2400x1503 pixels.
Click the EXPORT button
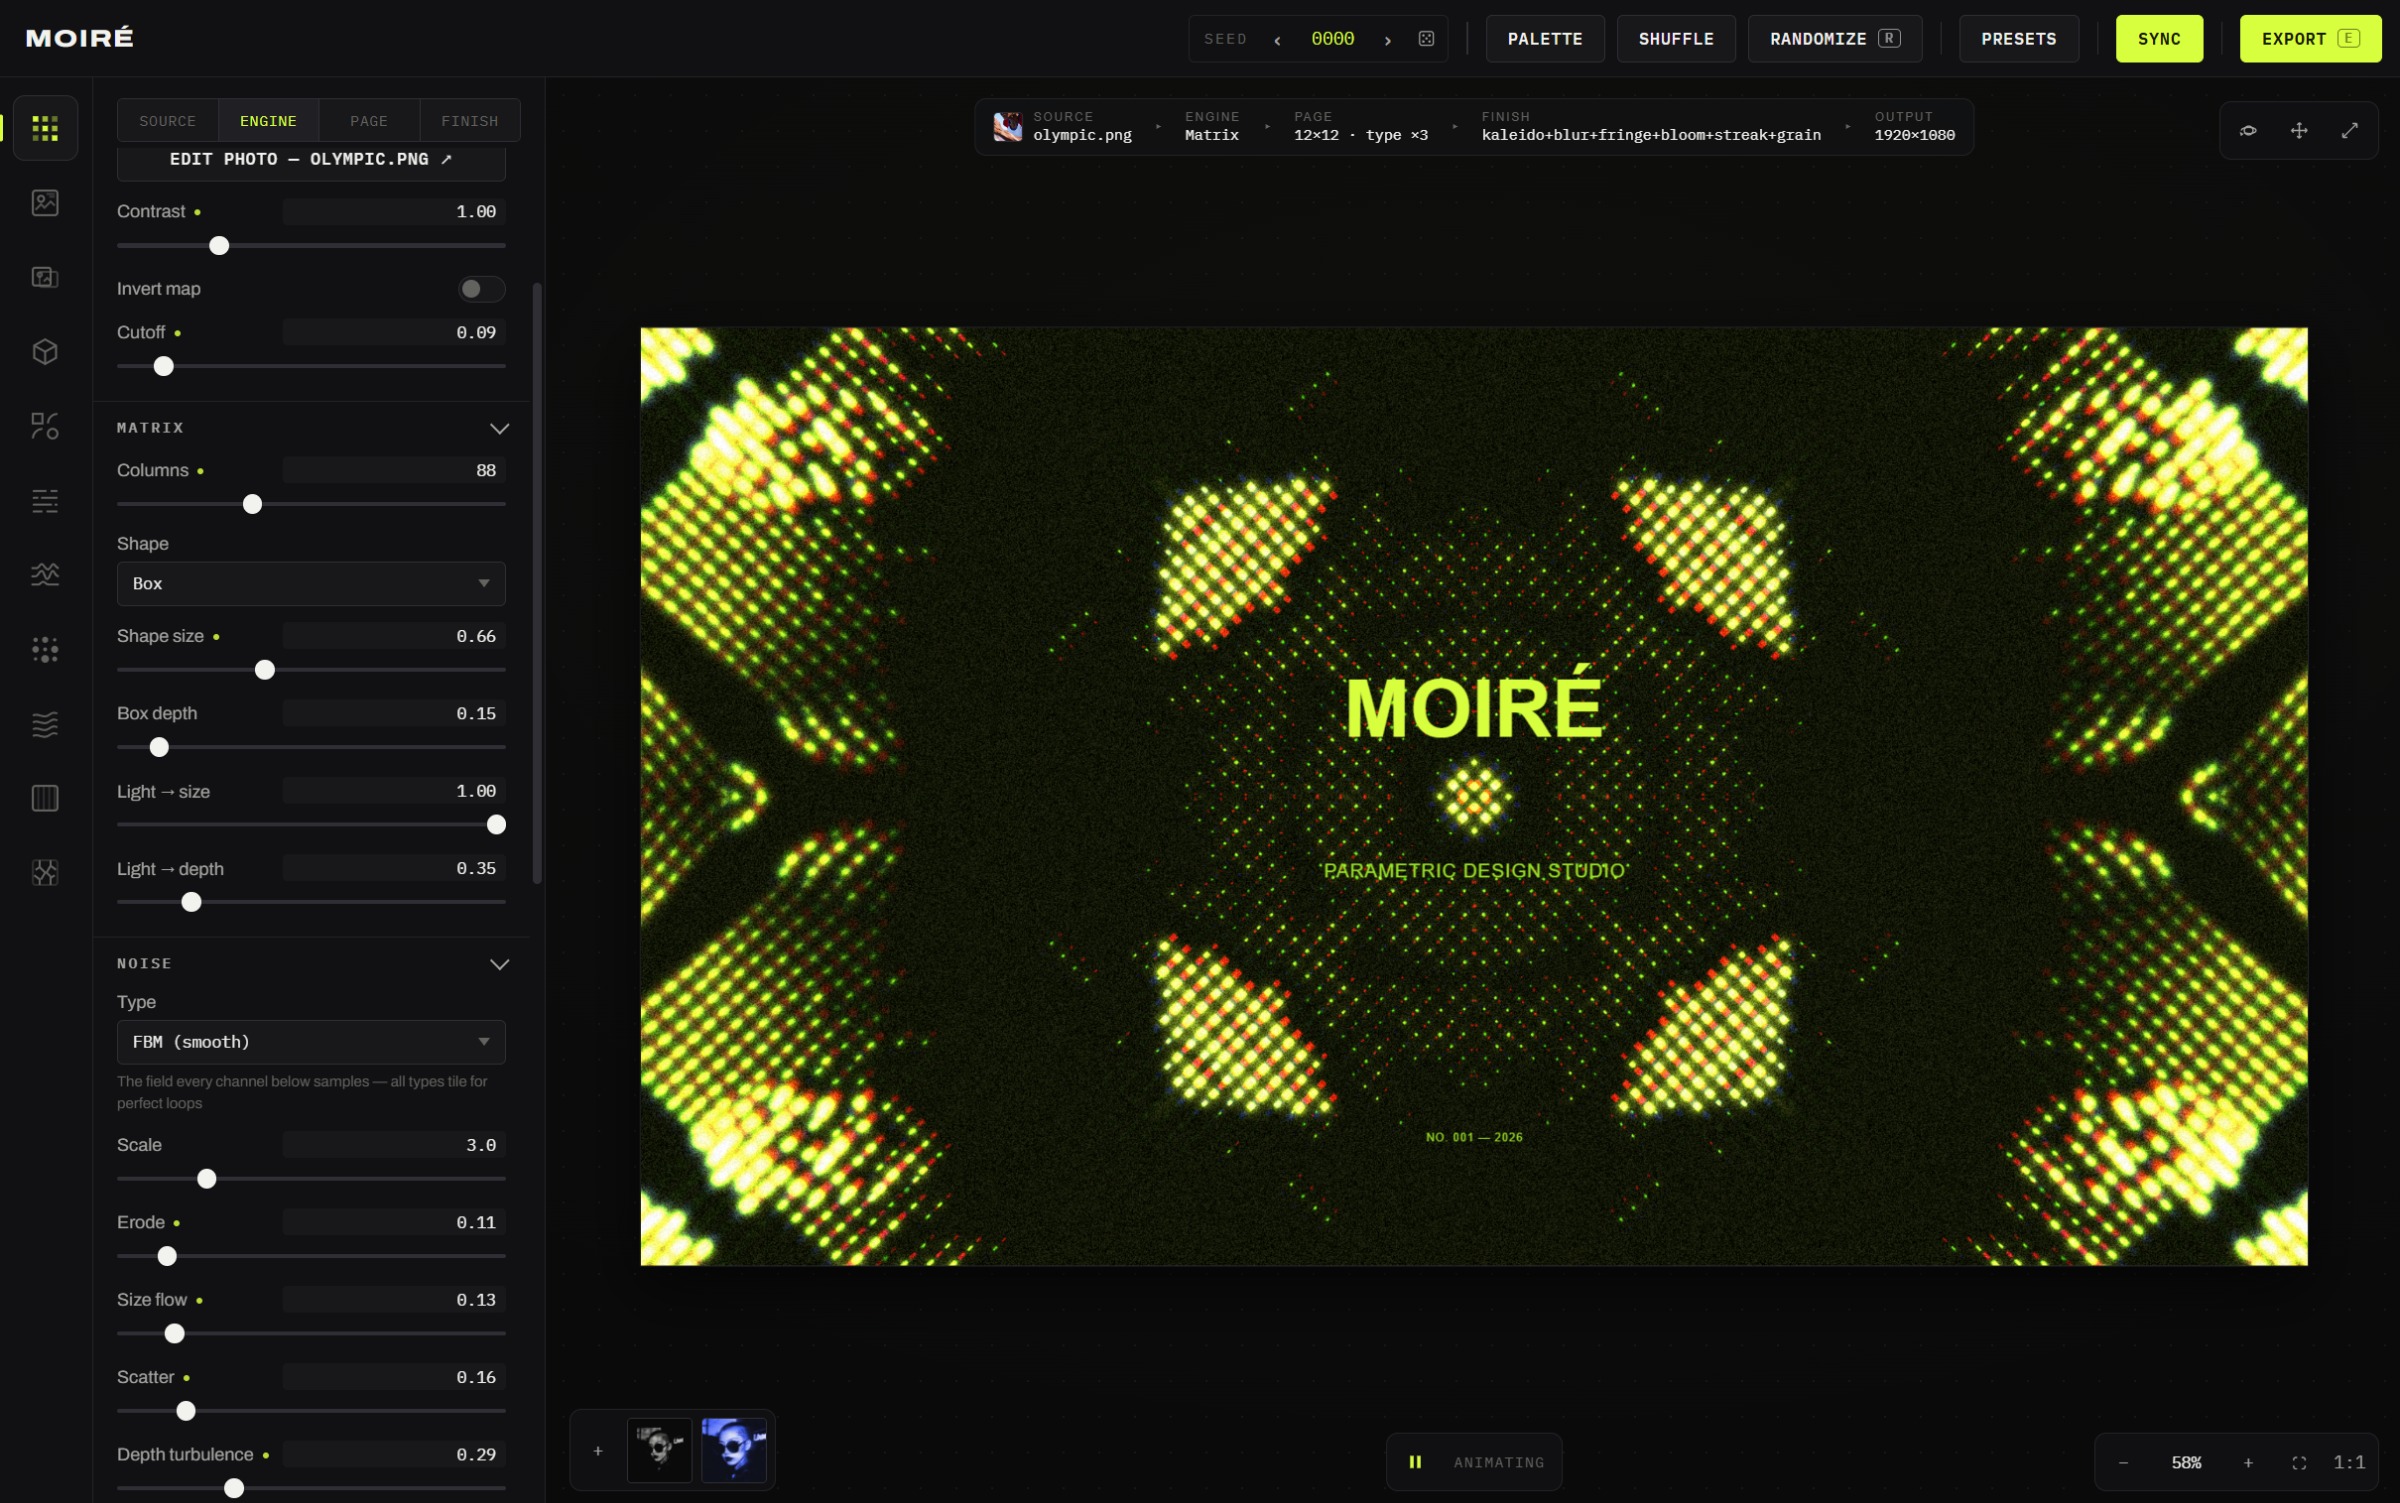2310,39
